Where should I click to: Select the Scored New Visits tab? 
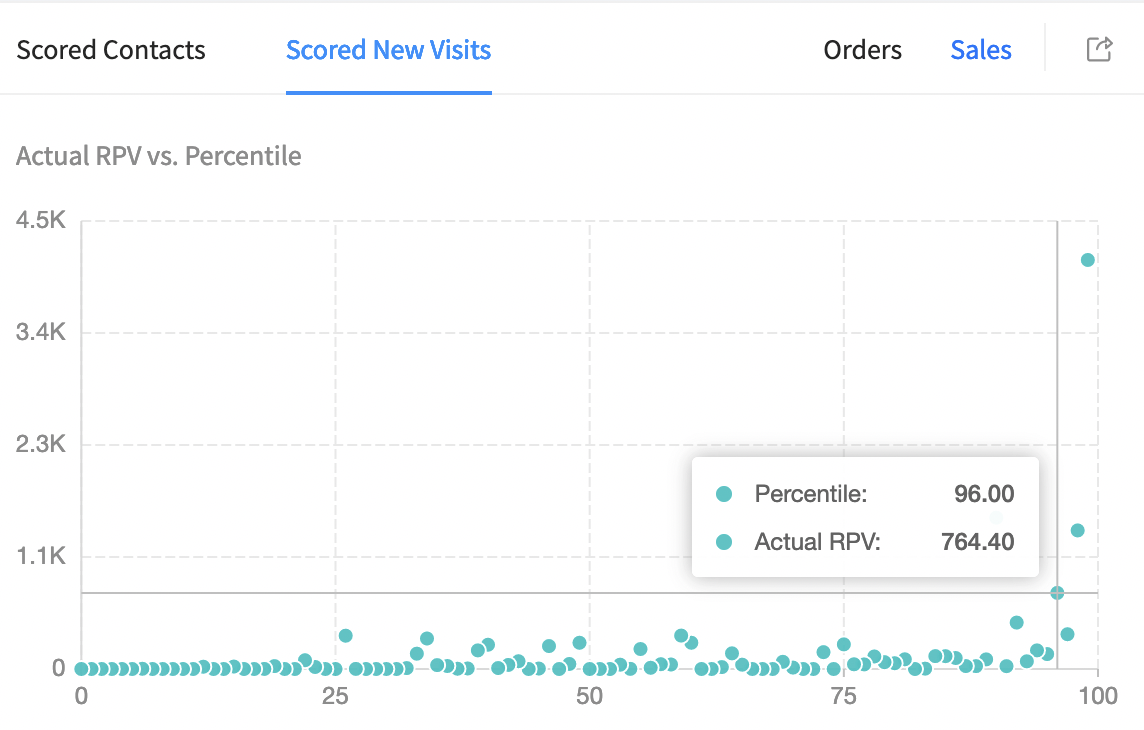pyautogui.click(x=388, y=50)
